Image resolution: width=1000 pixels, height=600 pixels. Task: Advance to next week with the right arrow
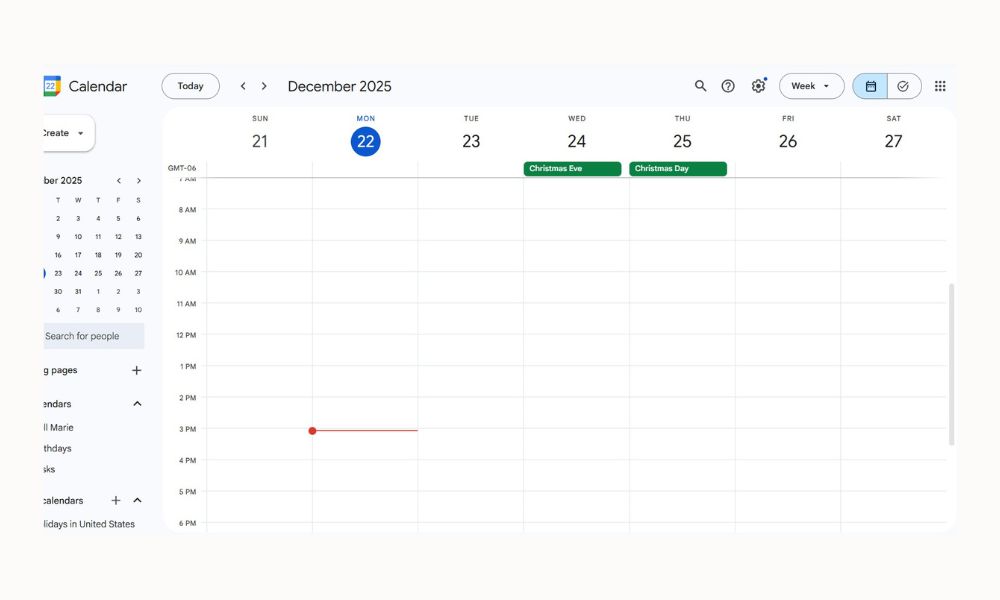tap(264, 86)
